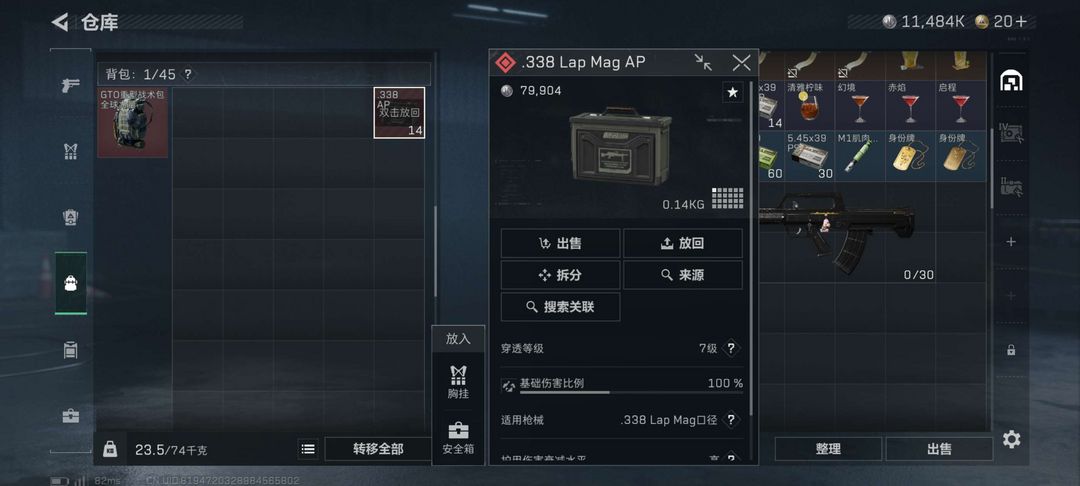Put item into 胸挂 chest rig

tap(458, 382)
